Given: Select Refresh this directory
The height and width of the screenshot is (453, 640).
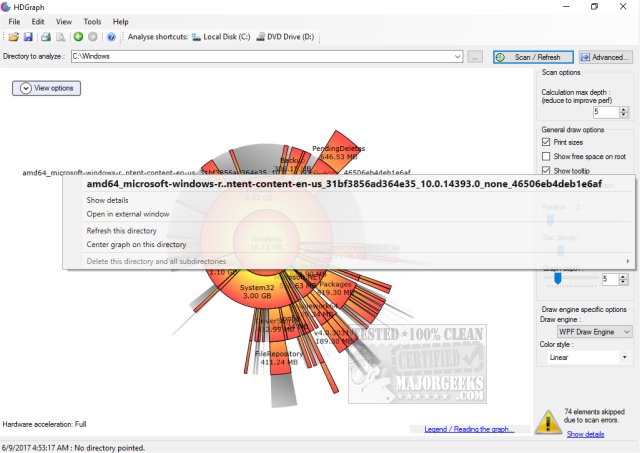Looking at the screenshot, I should point(121,231).
